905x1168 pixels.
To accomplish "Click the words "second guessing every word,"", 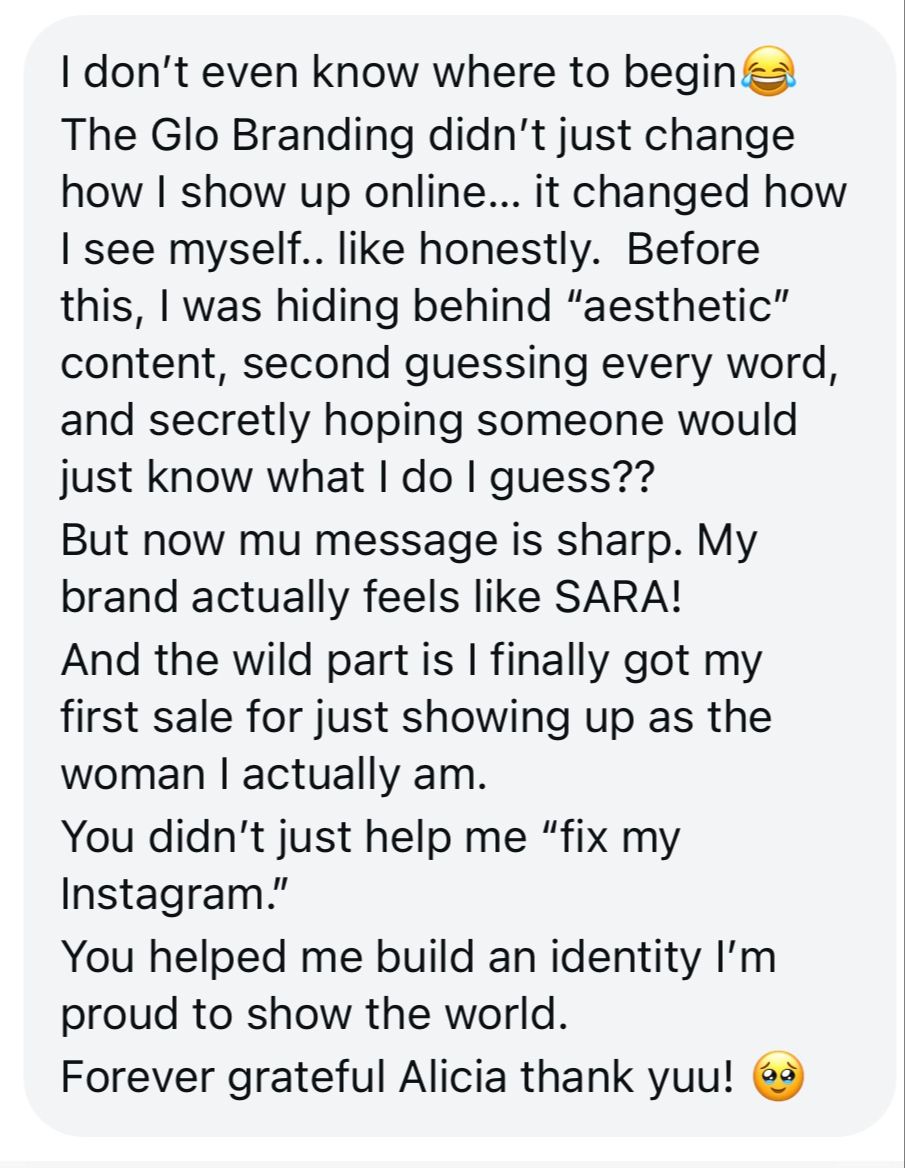I will [540, 364].
